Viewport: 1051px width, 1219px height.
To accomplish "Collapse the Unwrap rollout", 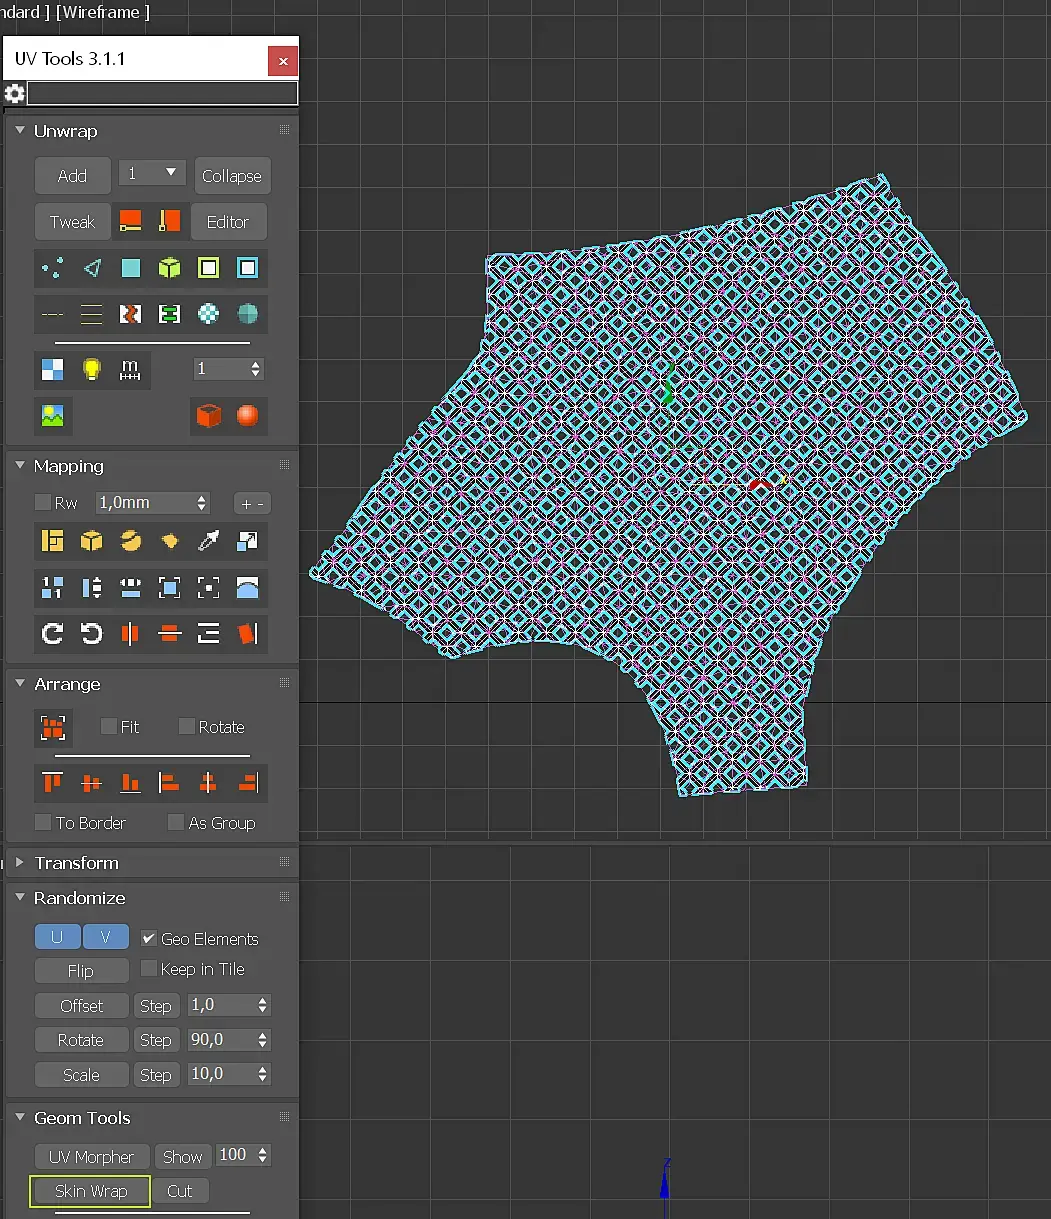I will pos(19,131).
